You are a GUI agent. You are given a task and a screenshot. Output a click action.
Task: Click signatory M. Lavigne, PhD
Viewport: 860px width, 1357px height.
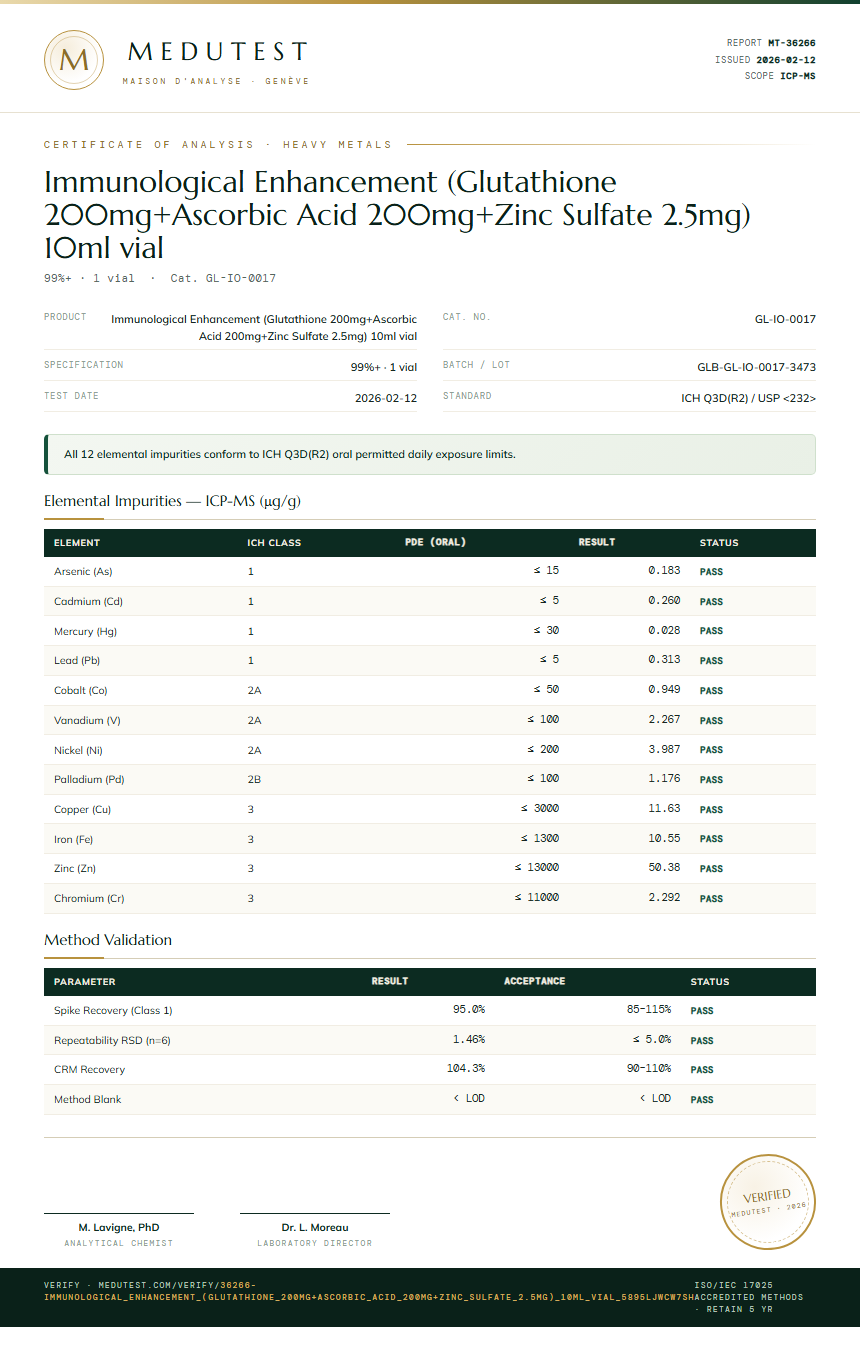click(x=119, y=1227)
